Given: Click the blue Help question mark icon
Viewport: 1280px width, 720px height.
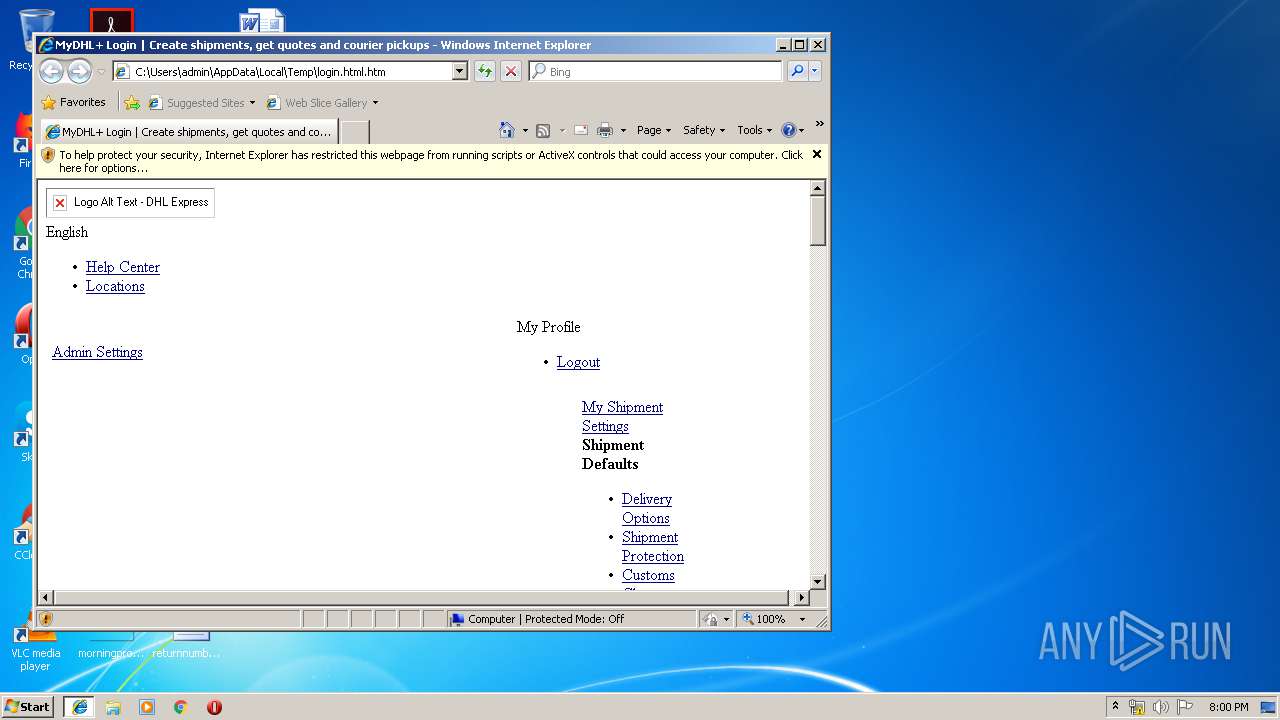Looking at the screenshot, I should (x=788, y=130).
